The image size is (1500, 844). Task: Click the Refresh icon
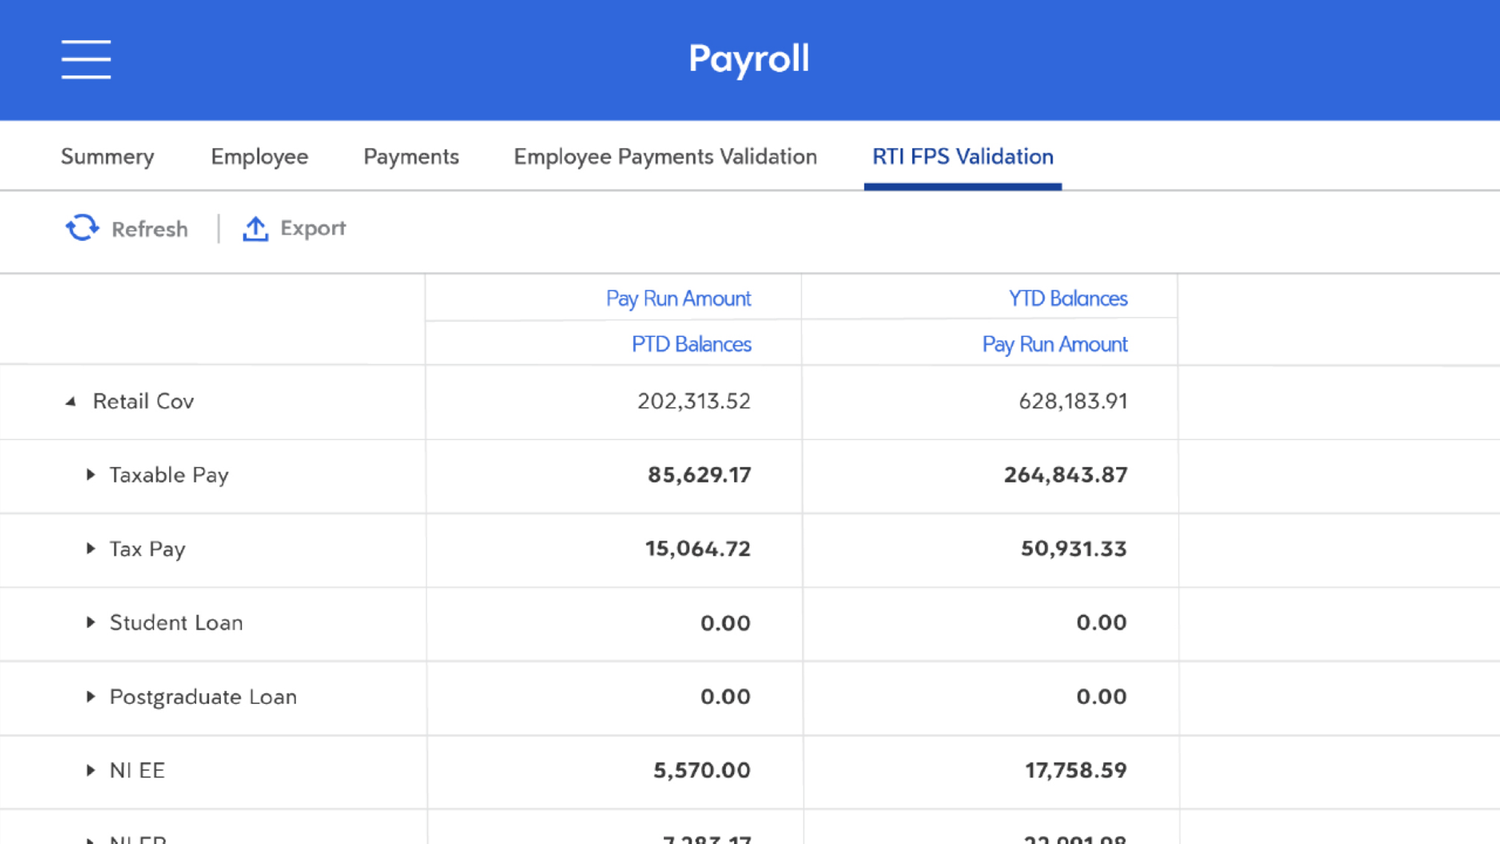point(83,228)
